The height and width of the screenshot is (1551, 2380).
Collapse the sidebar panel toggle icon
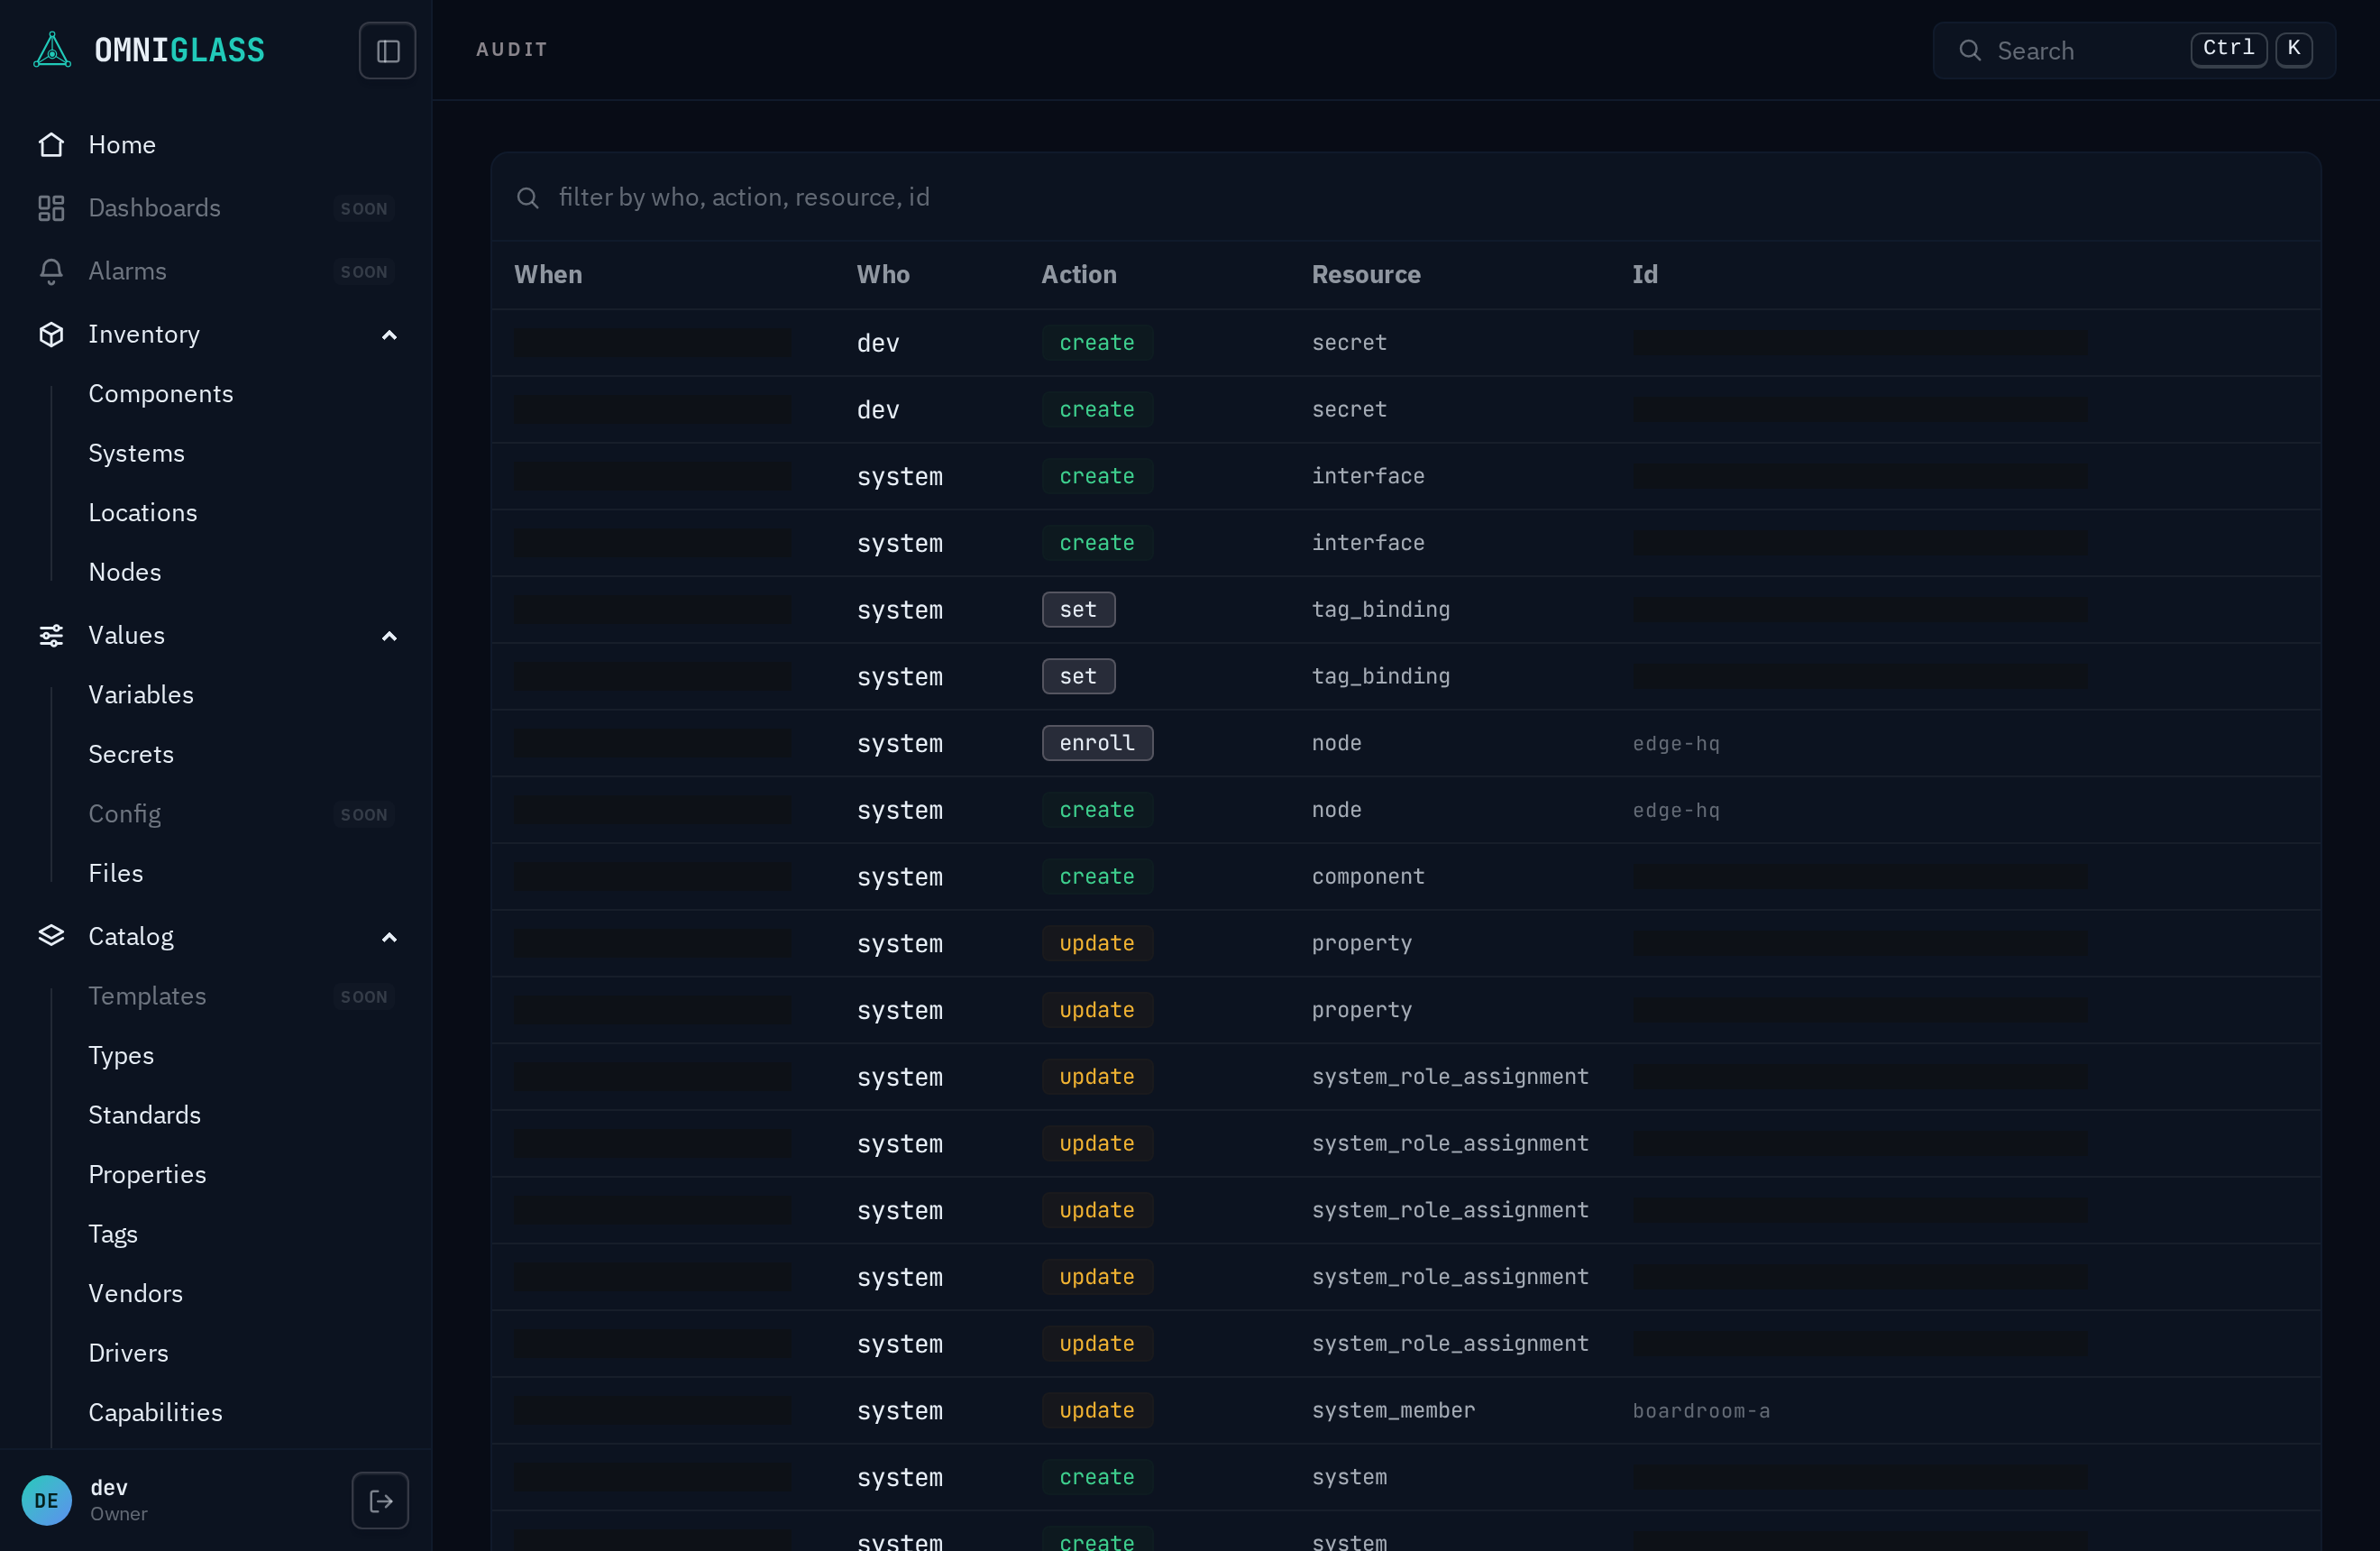pos(387,50)
